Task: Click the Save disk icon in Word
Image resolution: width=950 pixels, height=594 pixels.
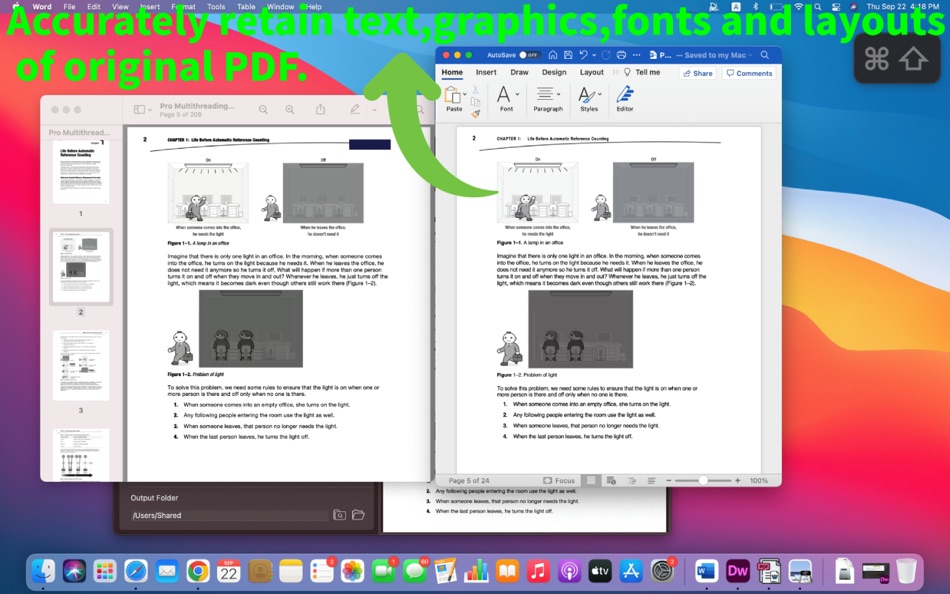Action: [568, 55]
